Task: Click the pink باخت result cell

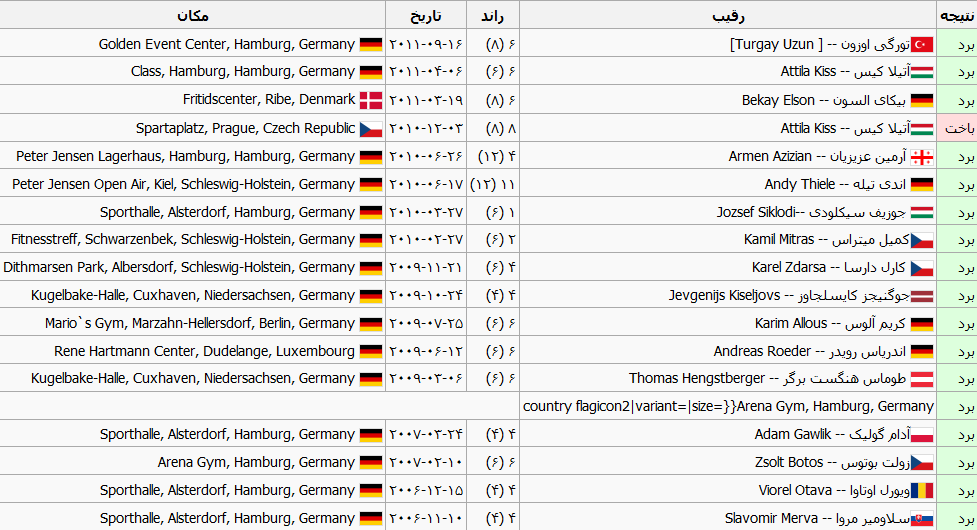Action: [959, 128]
